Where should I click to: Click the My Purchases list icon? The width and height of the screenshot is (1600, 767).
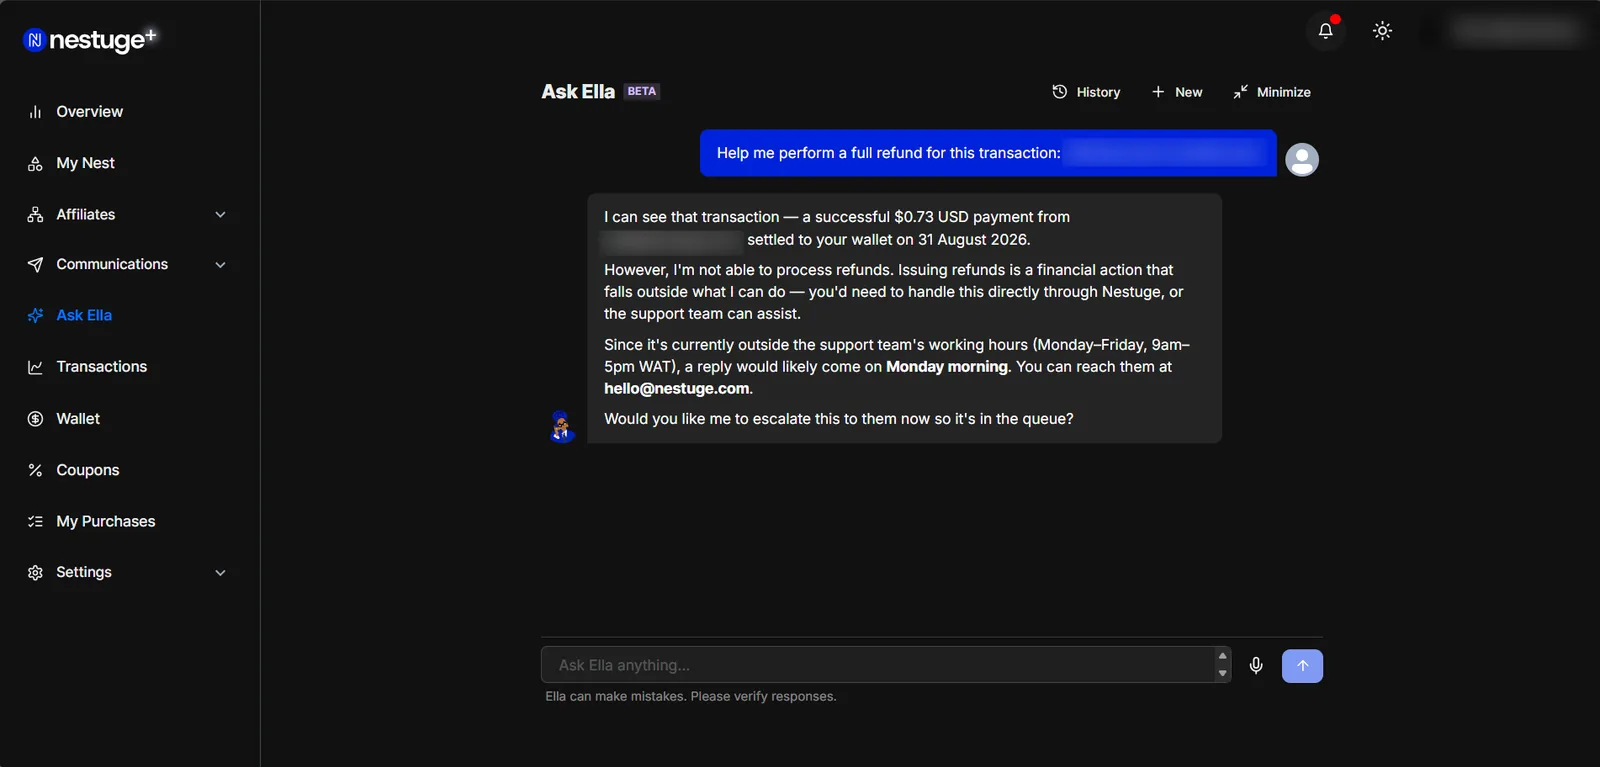coord(35,522)
